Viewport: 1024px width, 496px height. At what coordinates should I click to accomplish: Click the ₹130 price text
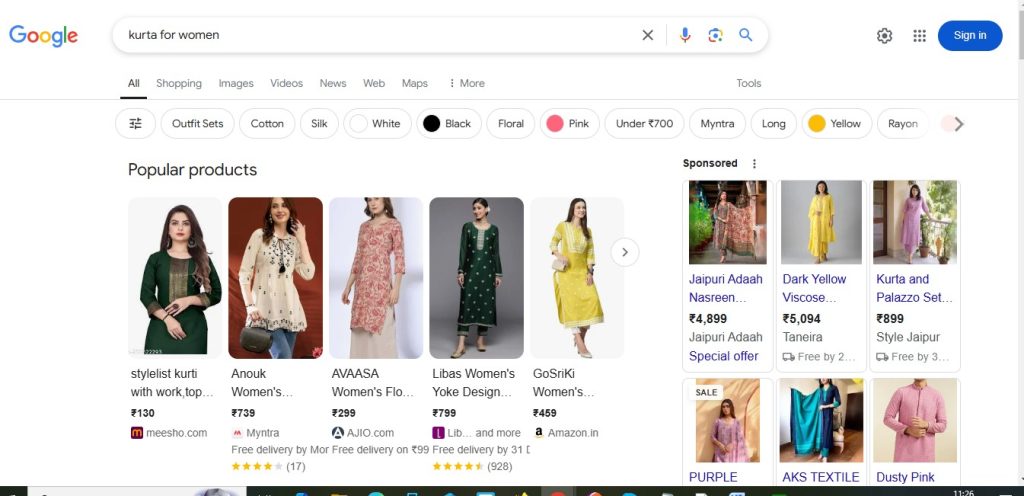[x=143, y=413]
